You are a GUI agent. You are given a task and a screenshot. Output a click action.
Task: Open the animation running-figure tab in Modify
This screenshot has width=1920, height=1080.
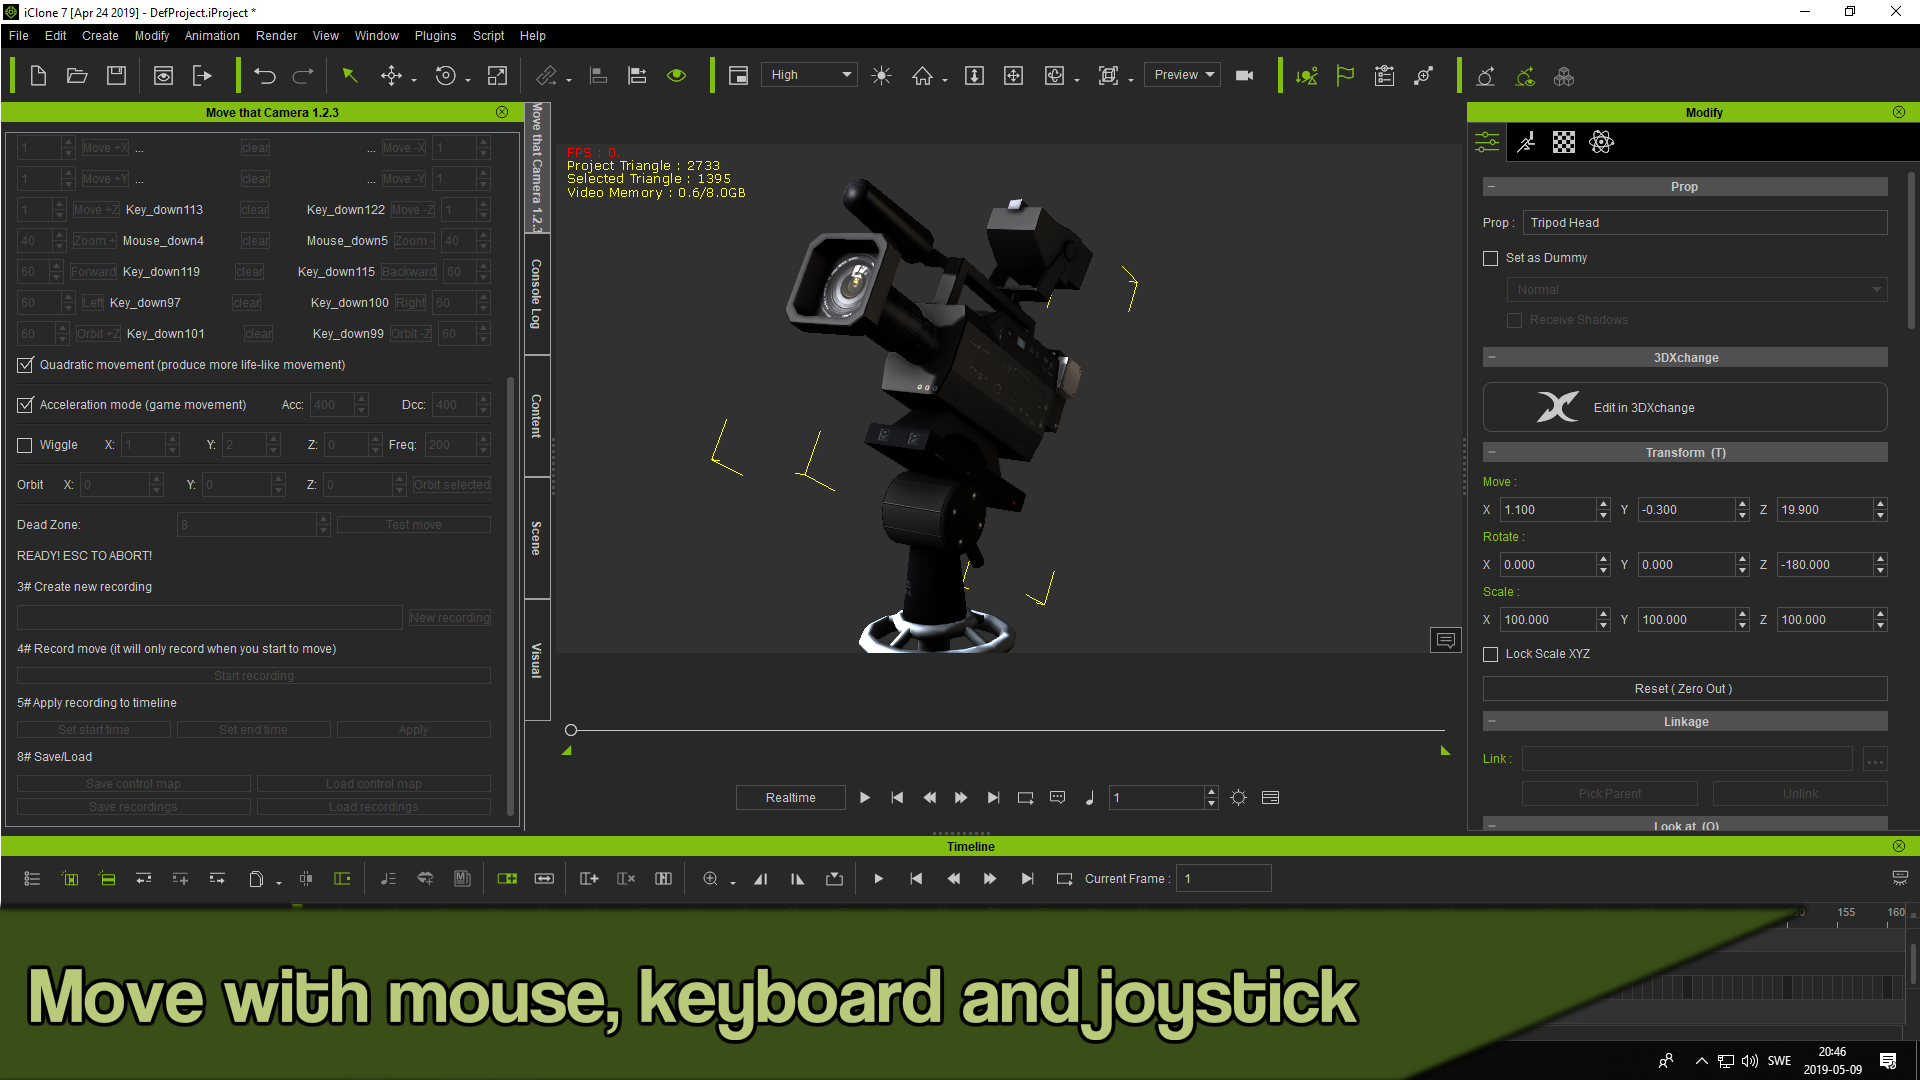coord(1526,142)
